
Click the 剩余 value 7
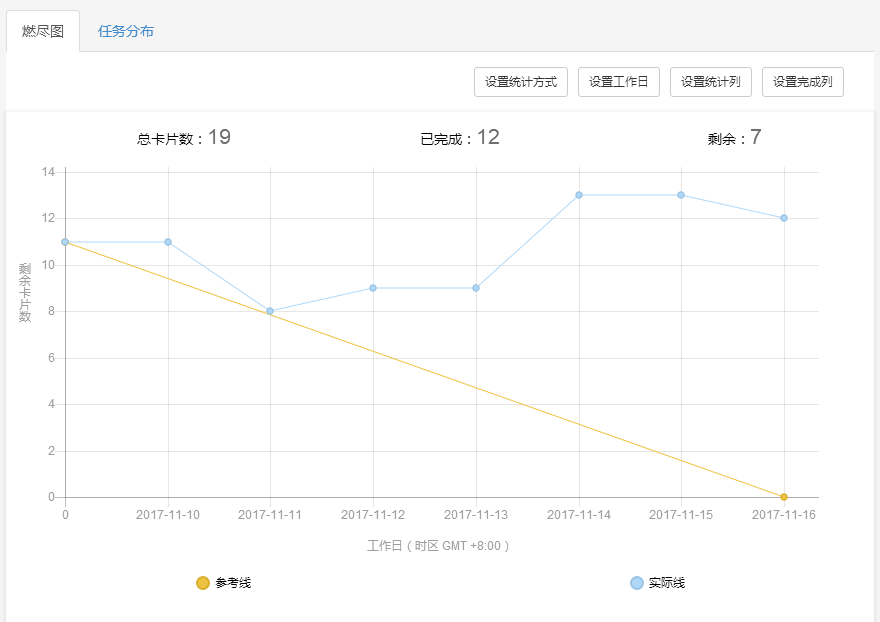tap(756, 137)
